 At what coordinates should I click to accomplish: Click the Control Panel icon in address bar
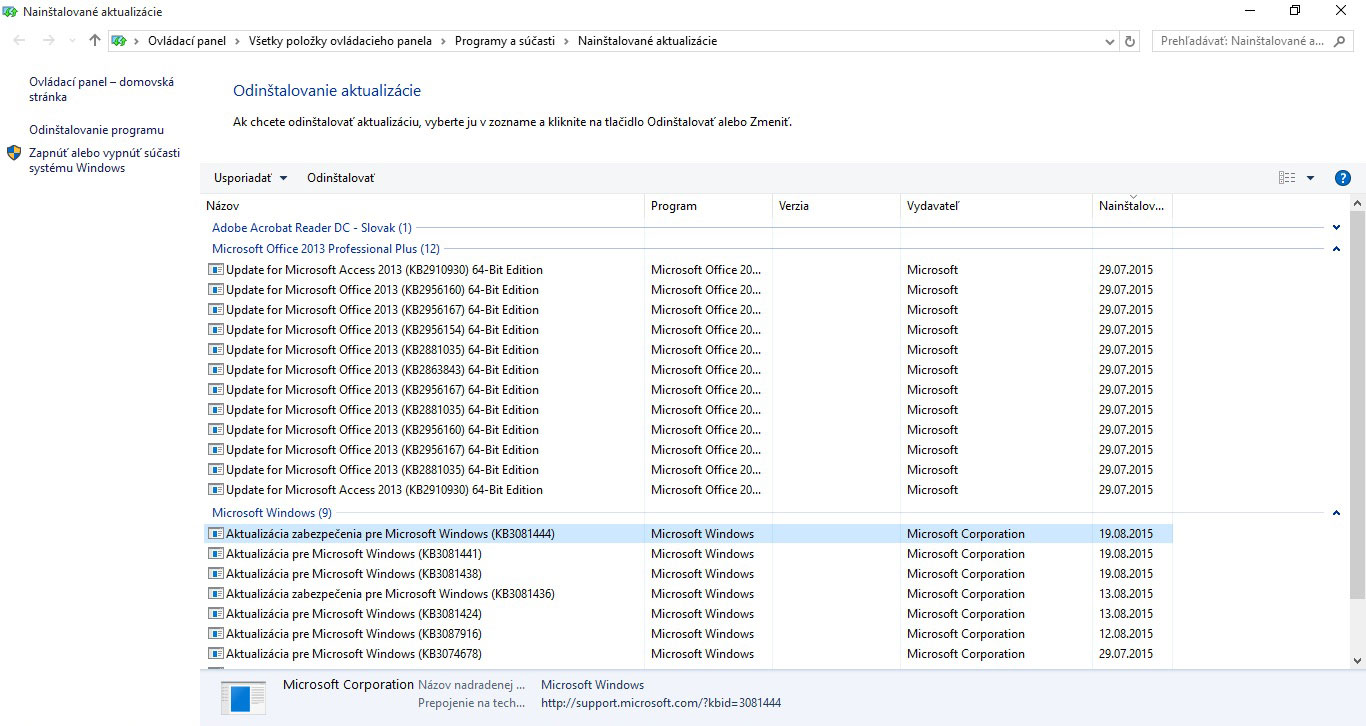[119, 41]
